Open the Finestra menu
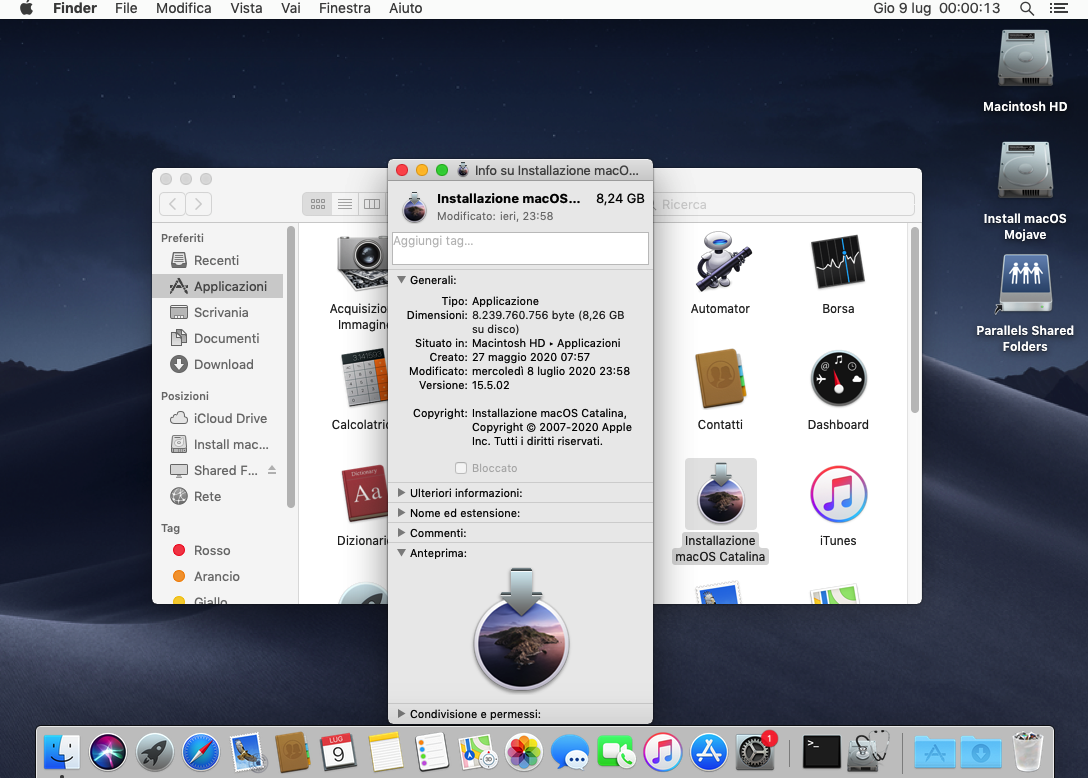 [345, 9]
